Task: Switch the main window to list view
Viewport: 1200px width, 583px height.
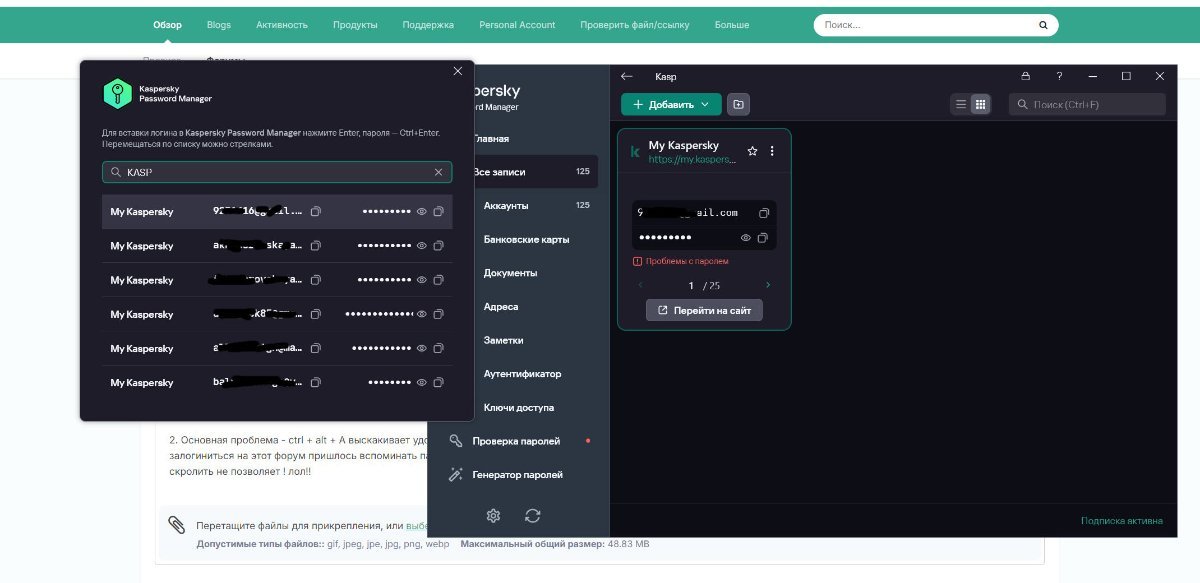Action: [961, 104]
